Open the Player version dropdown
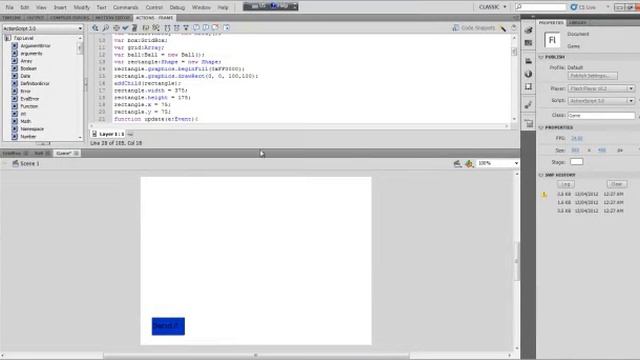The height and width of the screenshot is (360, 640). pyautogui.click(x=601, y=89)
